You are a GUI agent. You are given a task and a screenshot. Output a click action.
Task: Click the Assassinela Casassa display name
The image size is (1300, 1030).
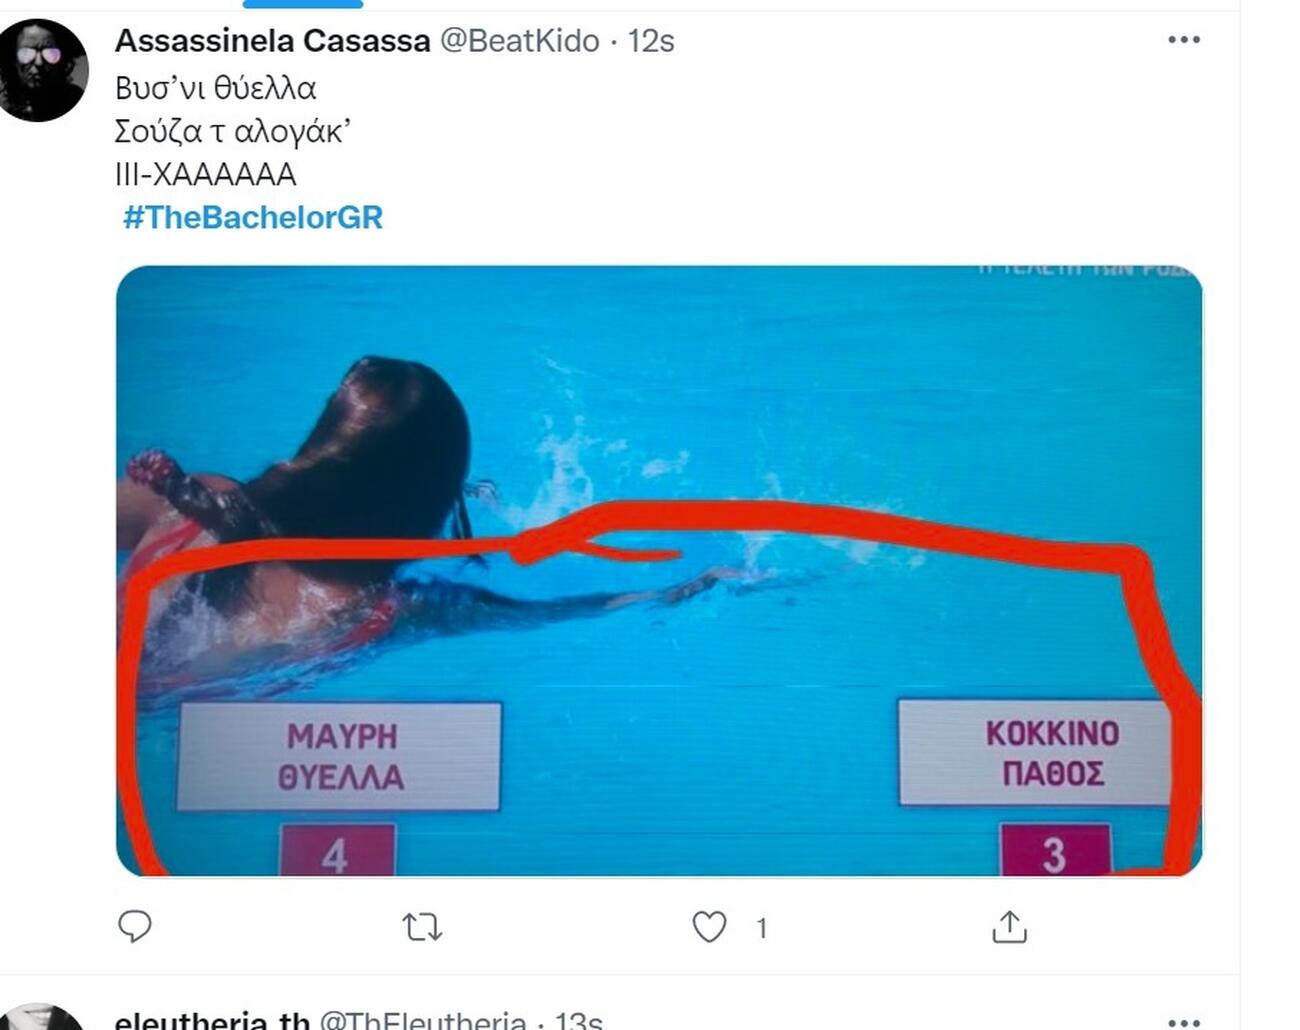click(273, 40)
